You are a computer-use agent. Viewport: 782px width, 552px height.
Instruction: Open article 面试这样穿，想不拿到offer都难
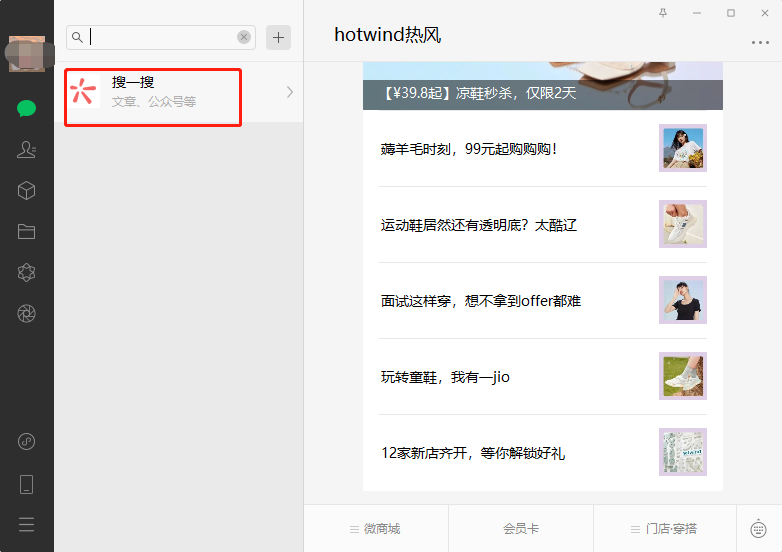(543, 300)
